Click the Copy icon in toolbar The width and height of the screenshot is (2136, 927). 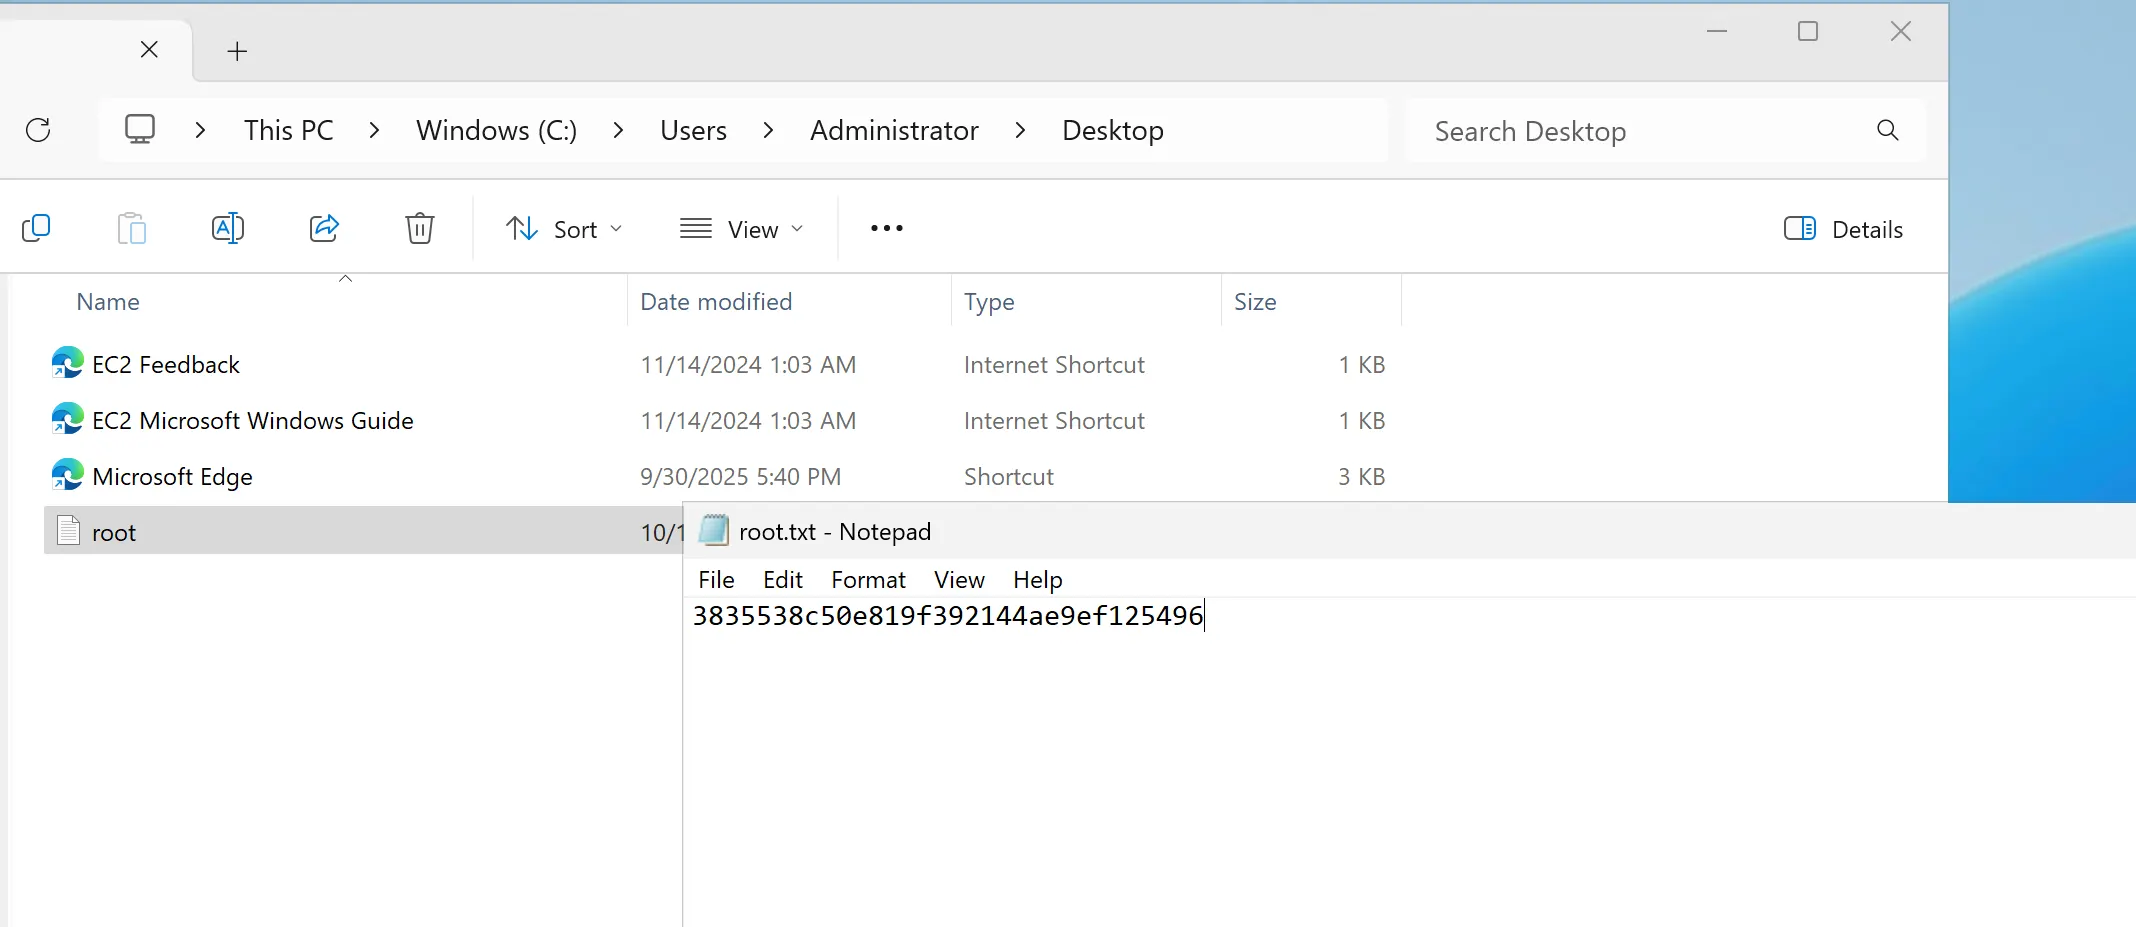(x=36, y=229)
